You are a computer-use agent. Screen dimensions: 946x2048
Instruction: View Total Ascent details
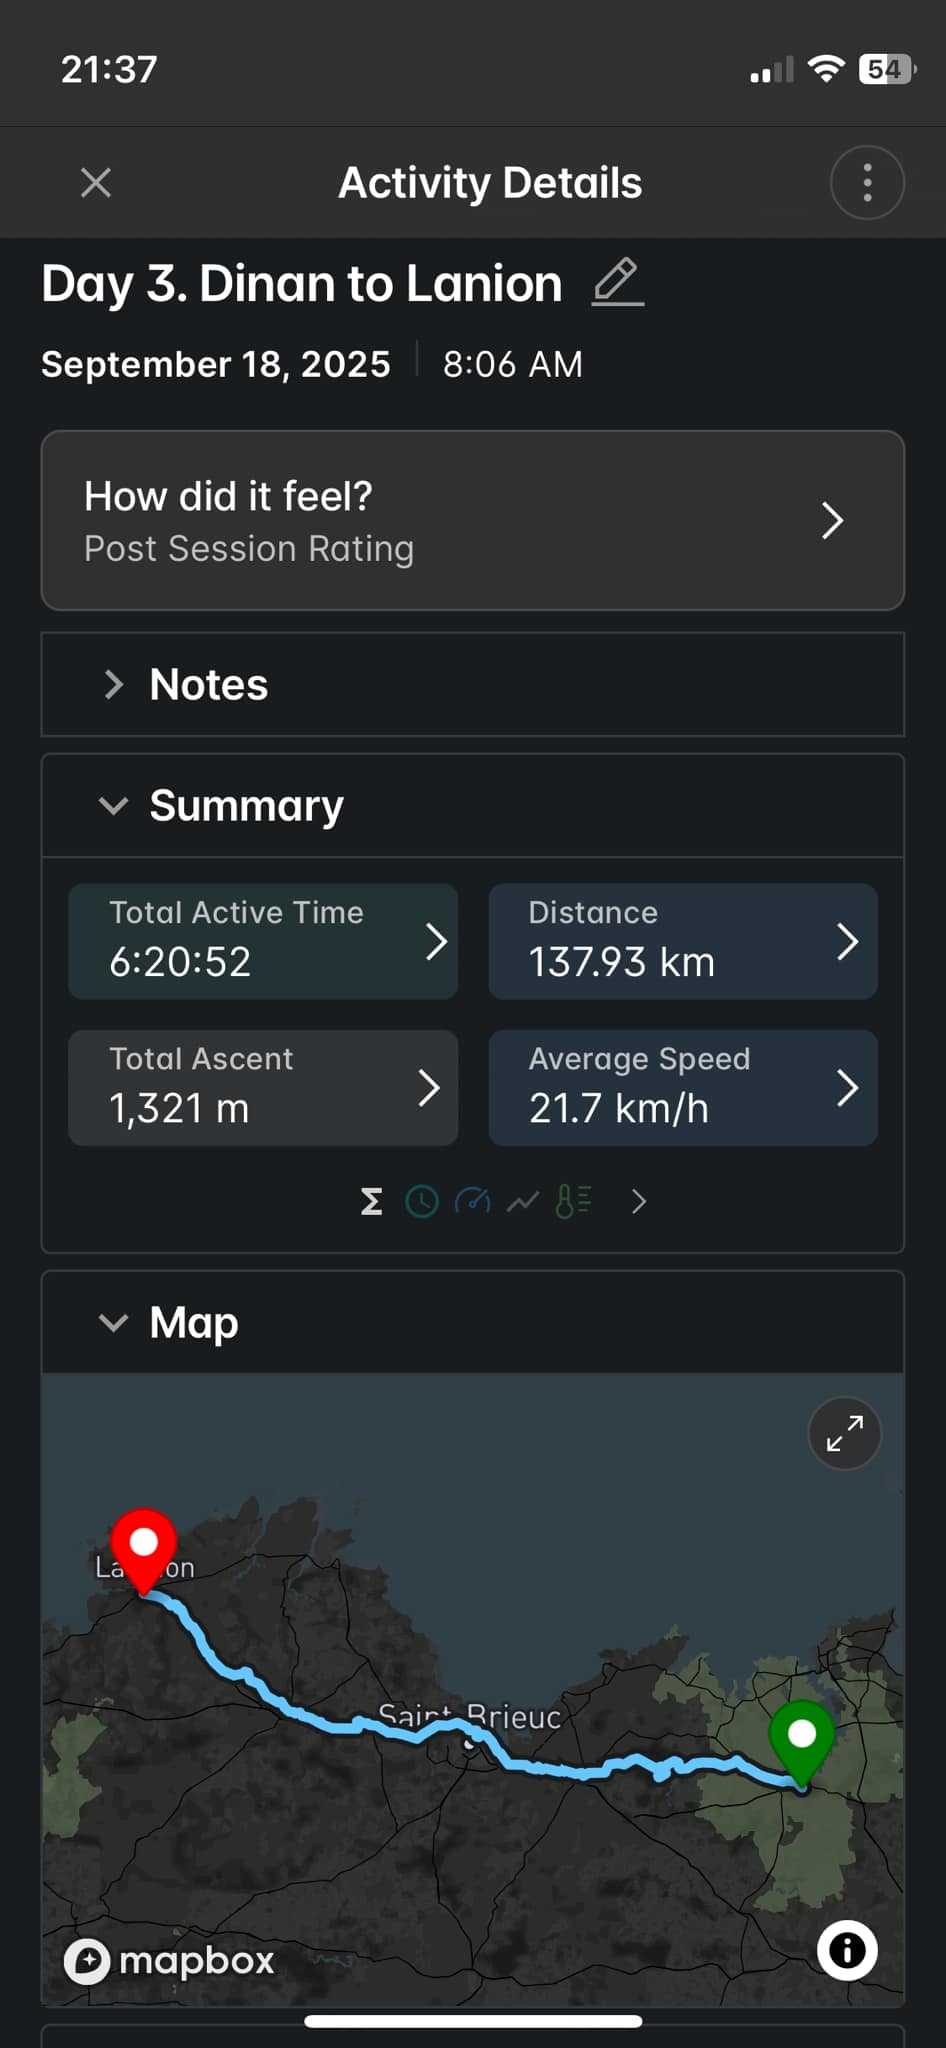tap(263, 1088)
